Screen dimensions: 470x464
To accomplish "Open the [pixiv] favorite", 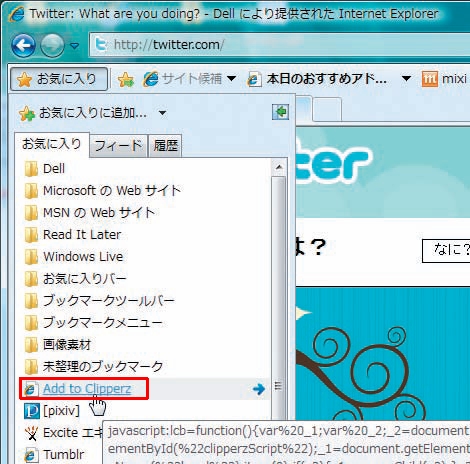I will (61, 411).
